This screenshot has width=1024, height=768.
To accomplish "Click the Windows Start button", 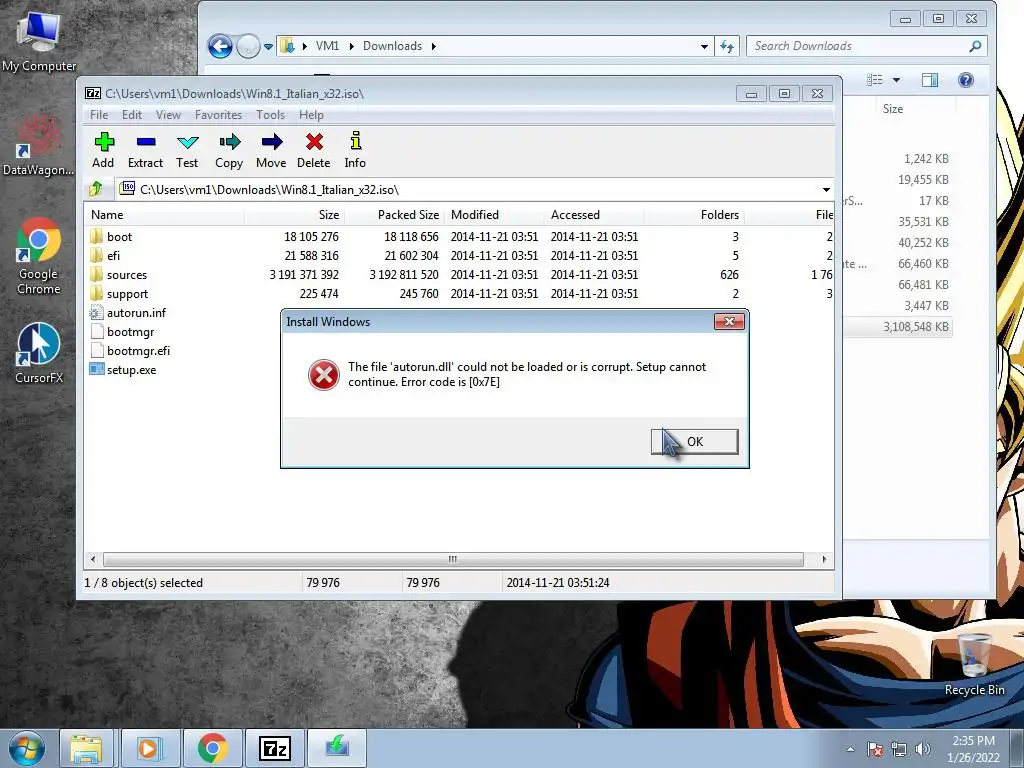I will (27, 748).
